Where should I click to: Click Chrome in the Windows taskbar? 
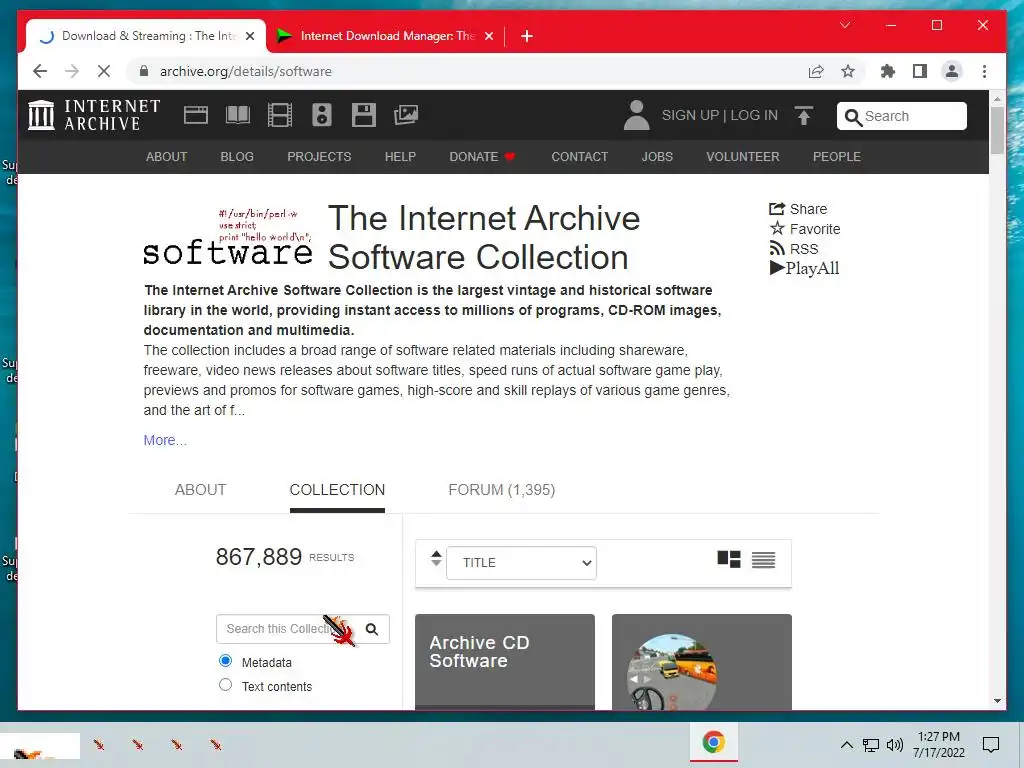pos(714,743)
